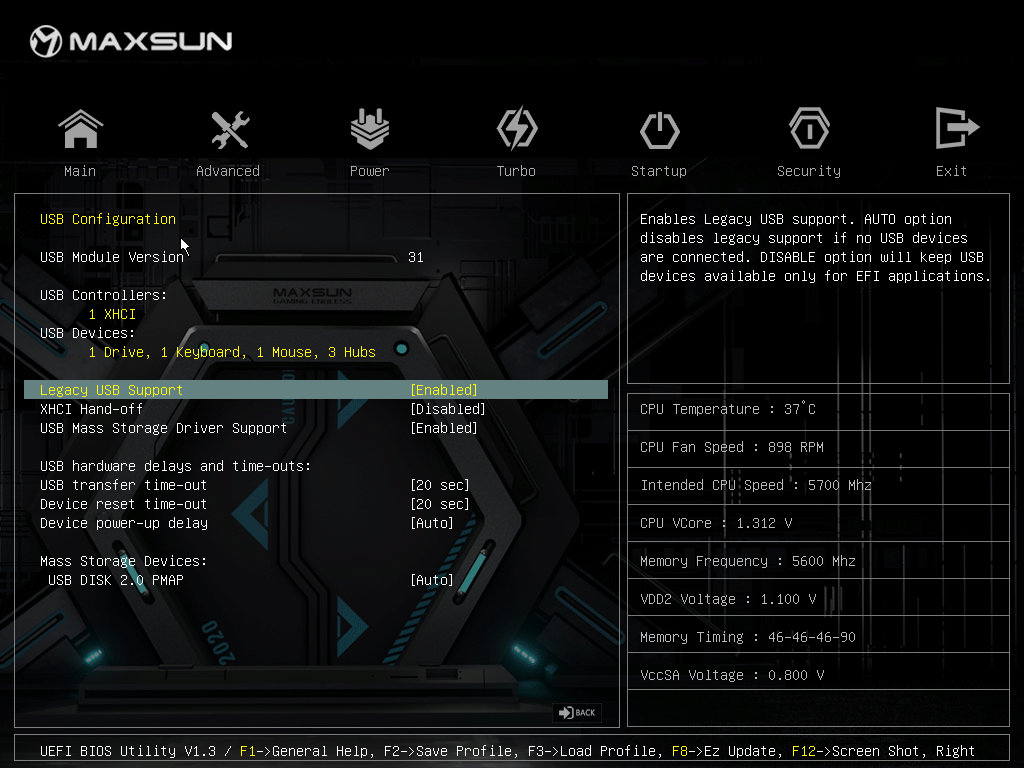Viewport: 1024px width, 768px height.
Task: Select the XHCI Hand-off row label
Action: (x=91, y=409)
